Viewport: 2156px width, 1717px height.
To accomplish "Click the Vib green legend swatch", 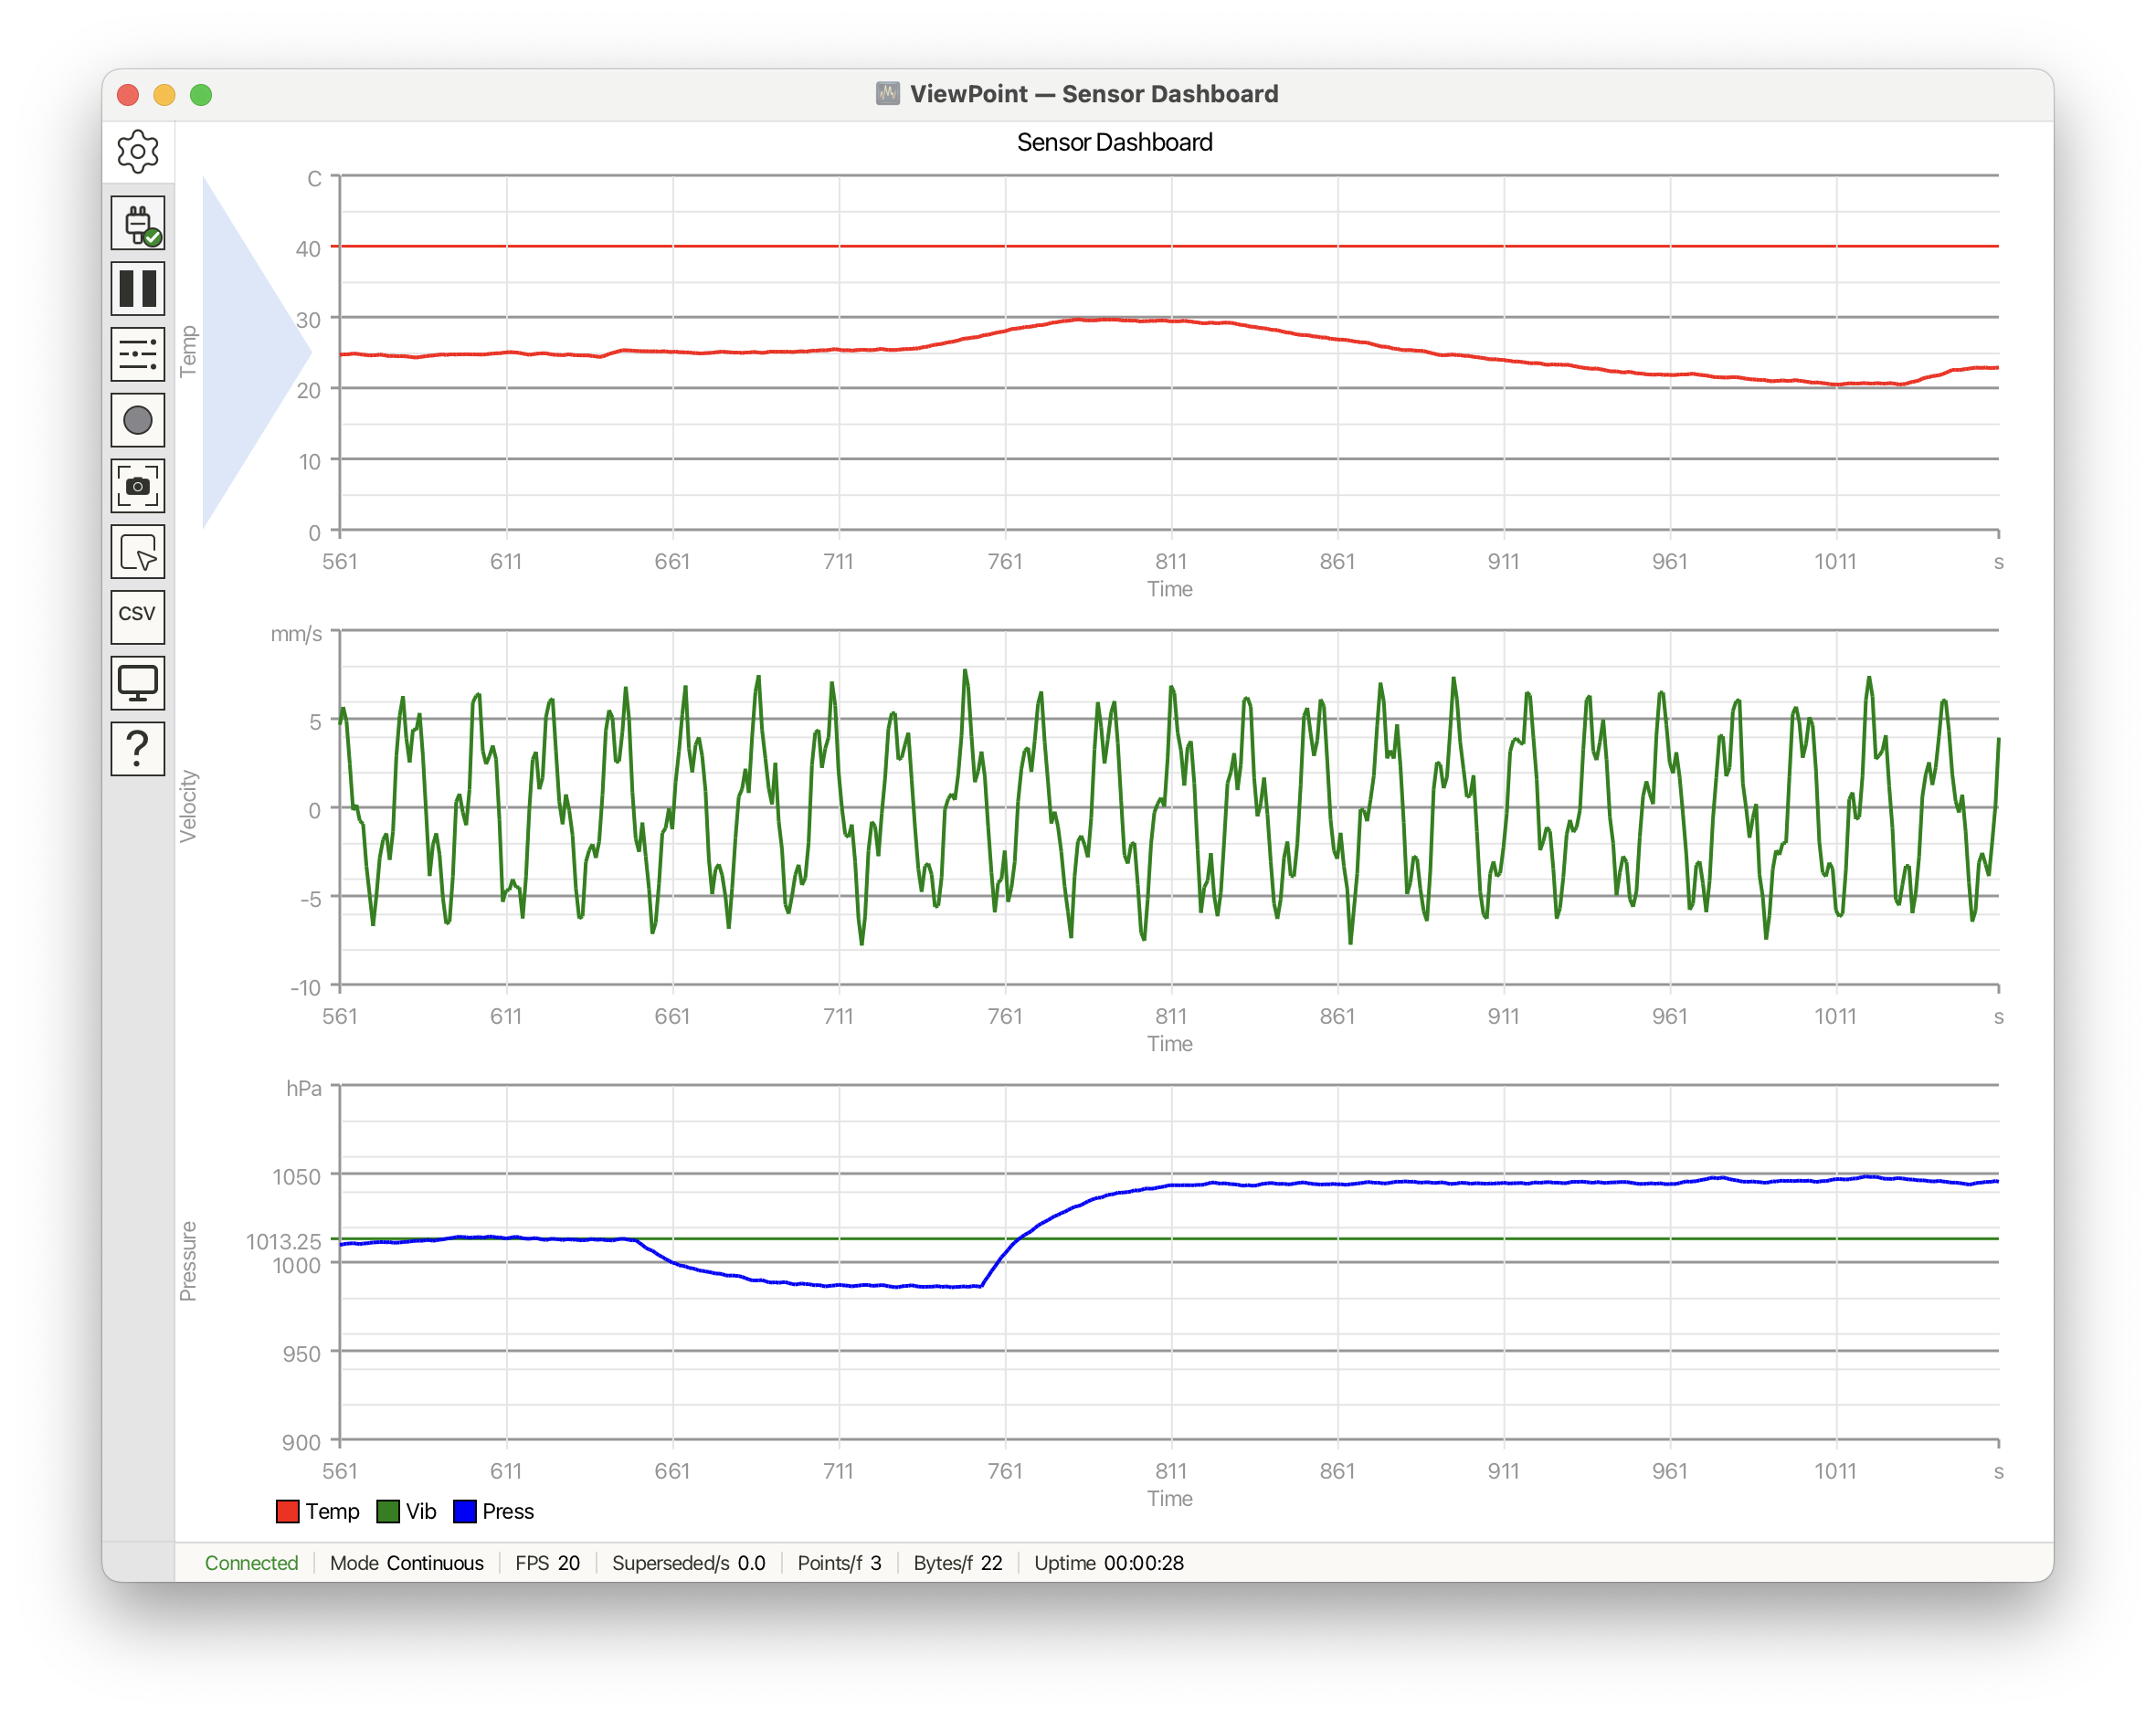I will click(x=388, y=1511).
